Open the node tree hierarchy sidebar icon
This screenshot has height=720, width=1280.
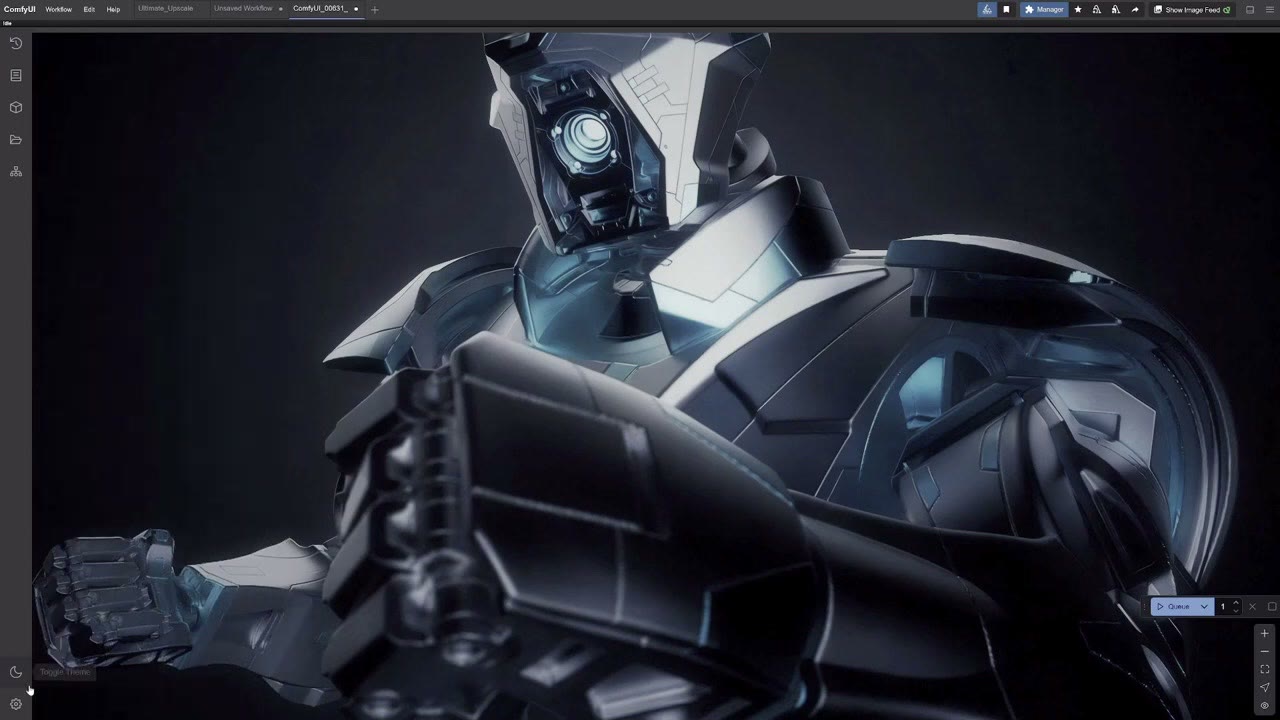coord(16,172)
